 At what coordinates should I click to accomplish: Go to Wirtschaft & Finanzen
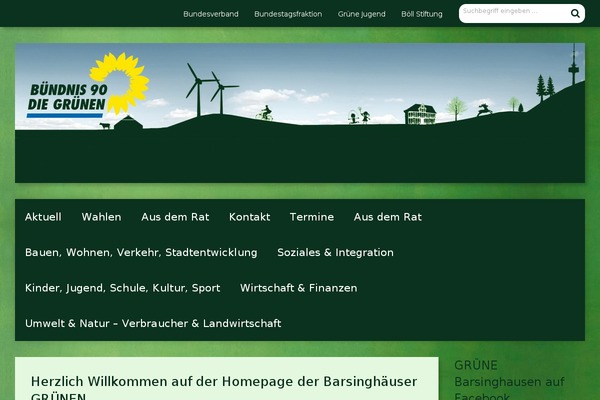[298, 288]
